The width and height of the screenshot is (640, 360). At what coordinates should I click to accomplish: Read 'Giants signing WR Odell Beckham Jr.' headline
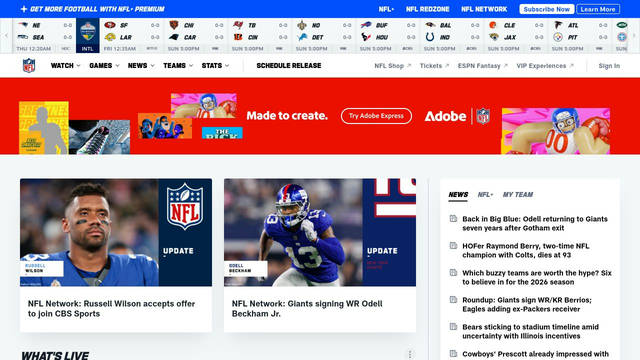point(307,309)
